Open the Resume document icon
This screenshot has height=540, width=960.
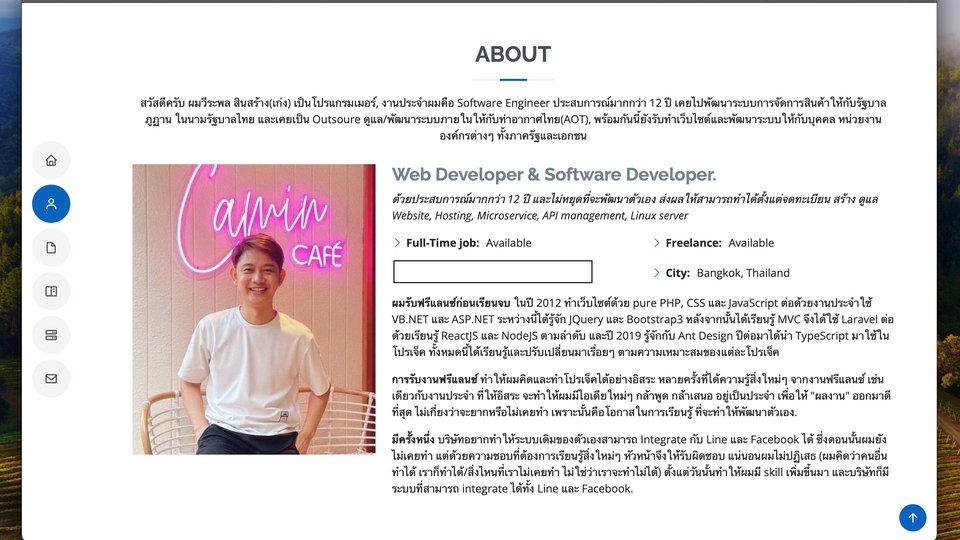click(x=51, y=247)
